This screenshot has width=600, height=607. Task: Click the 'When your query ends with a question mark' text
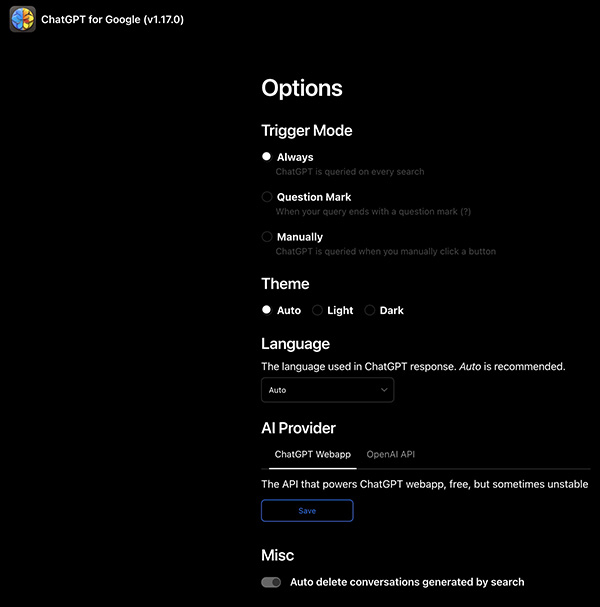pyautogui.click(x=373, y=211)
